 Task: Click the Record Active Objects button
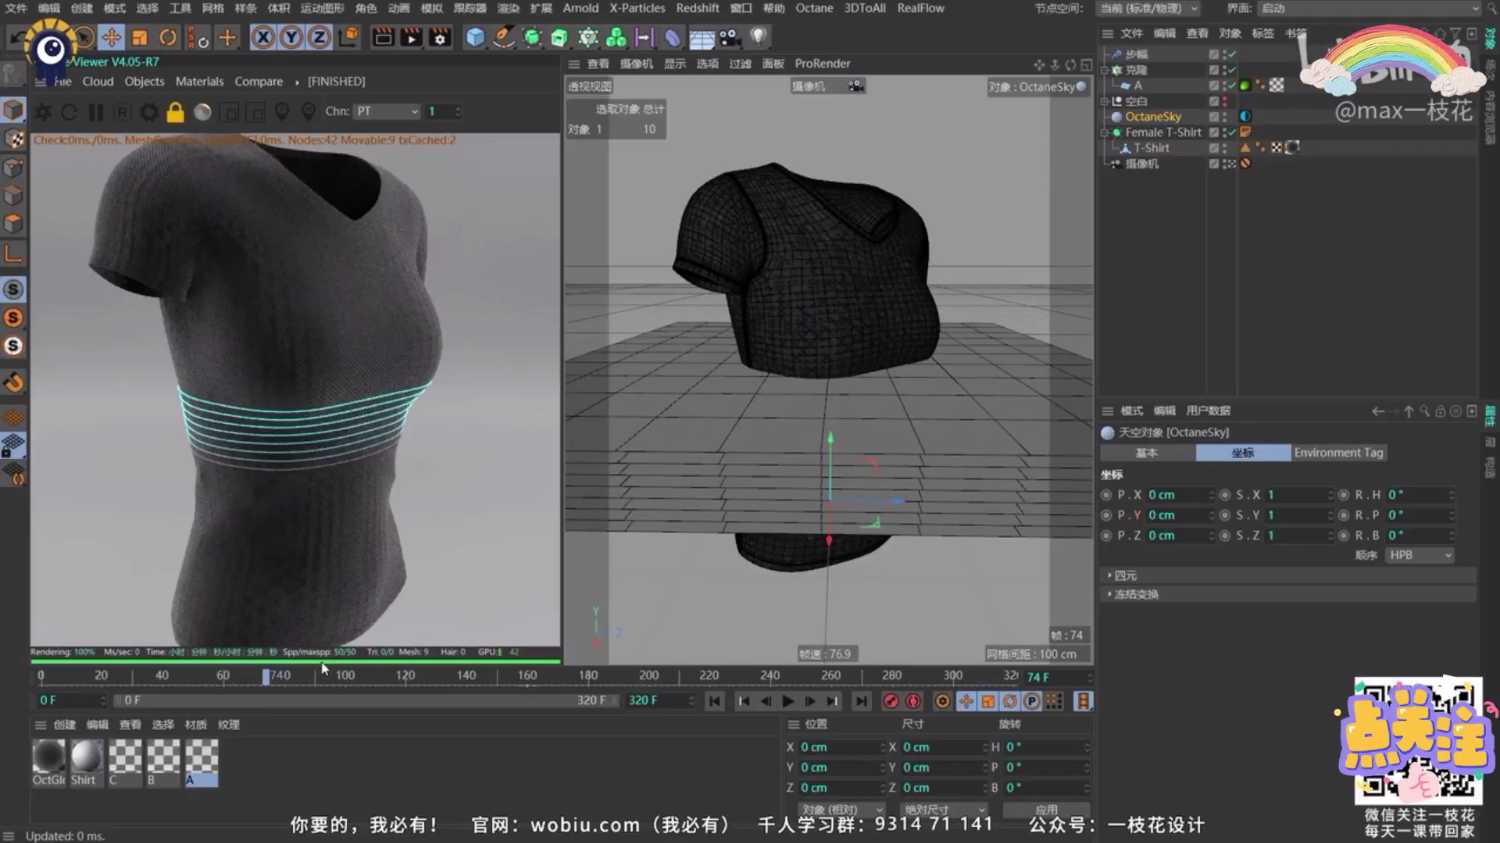890,701
